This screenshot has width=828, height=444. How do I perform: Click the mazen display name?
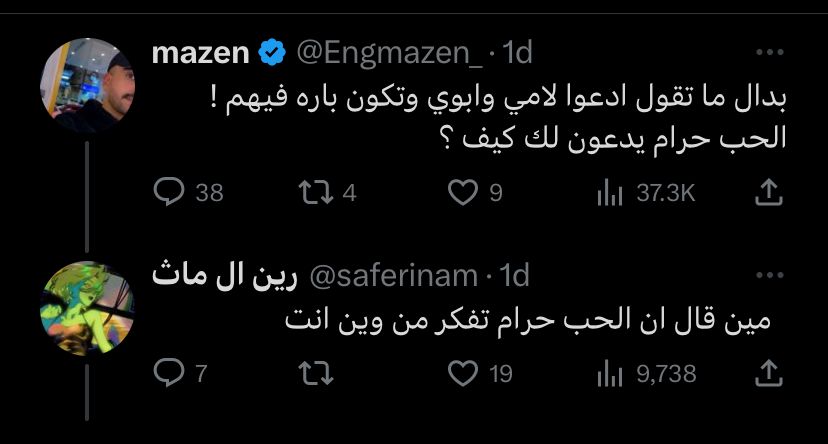(x=199, y=54)
